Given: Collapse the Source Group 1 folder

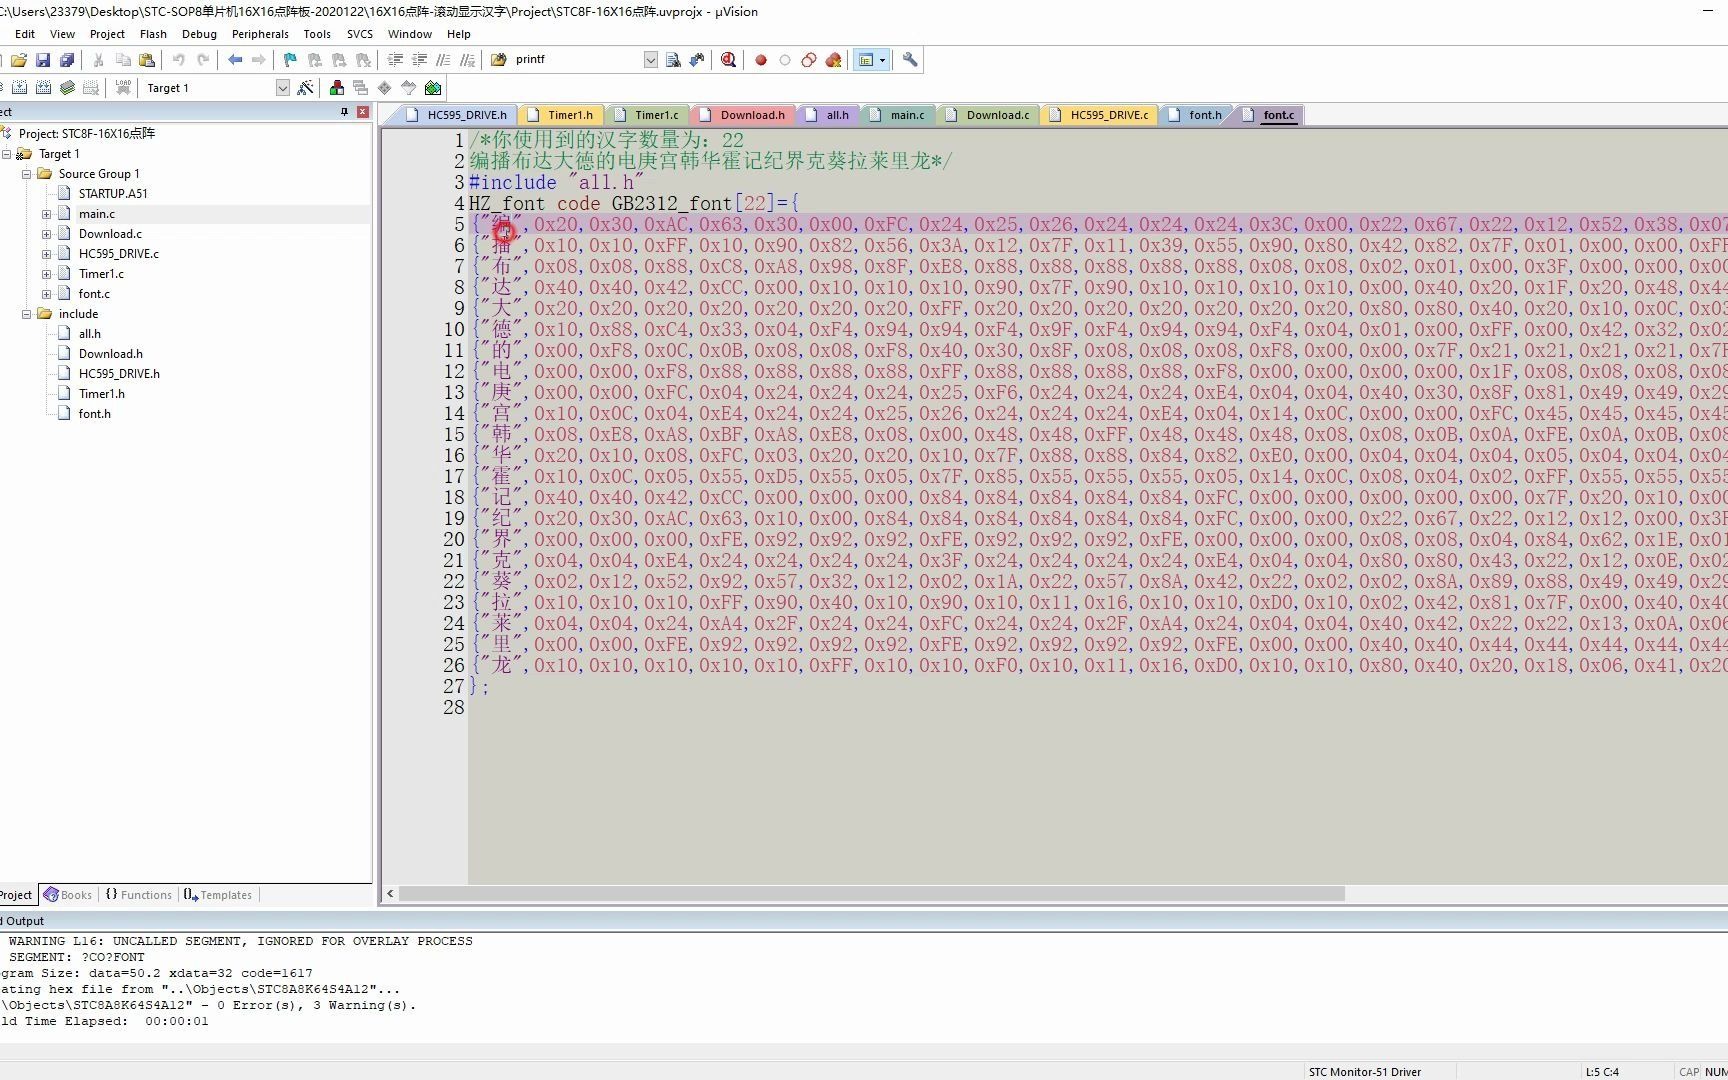Looking at the screenshot, I should pos(27,174).
